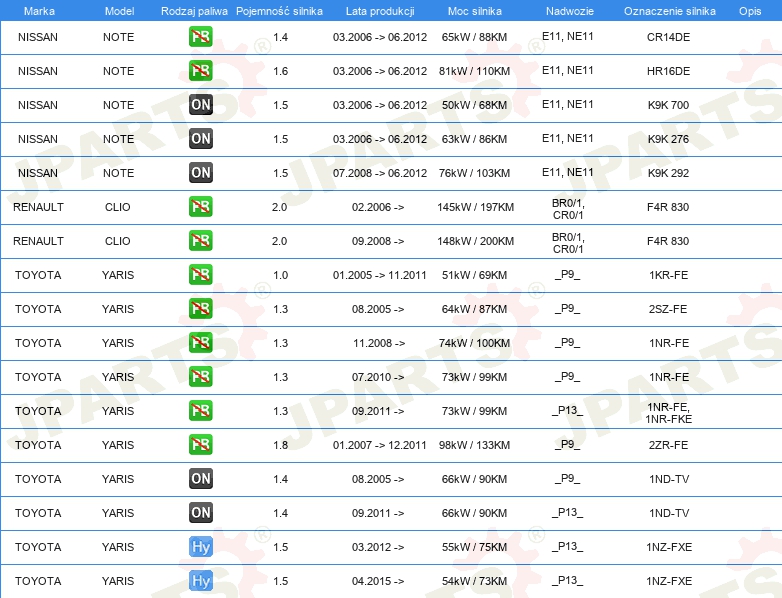Viewport: 782px width, 598px height.
Task: Click power value 81kW / 110KM
Action: 474,71
